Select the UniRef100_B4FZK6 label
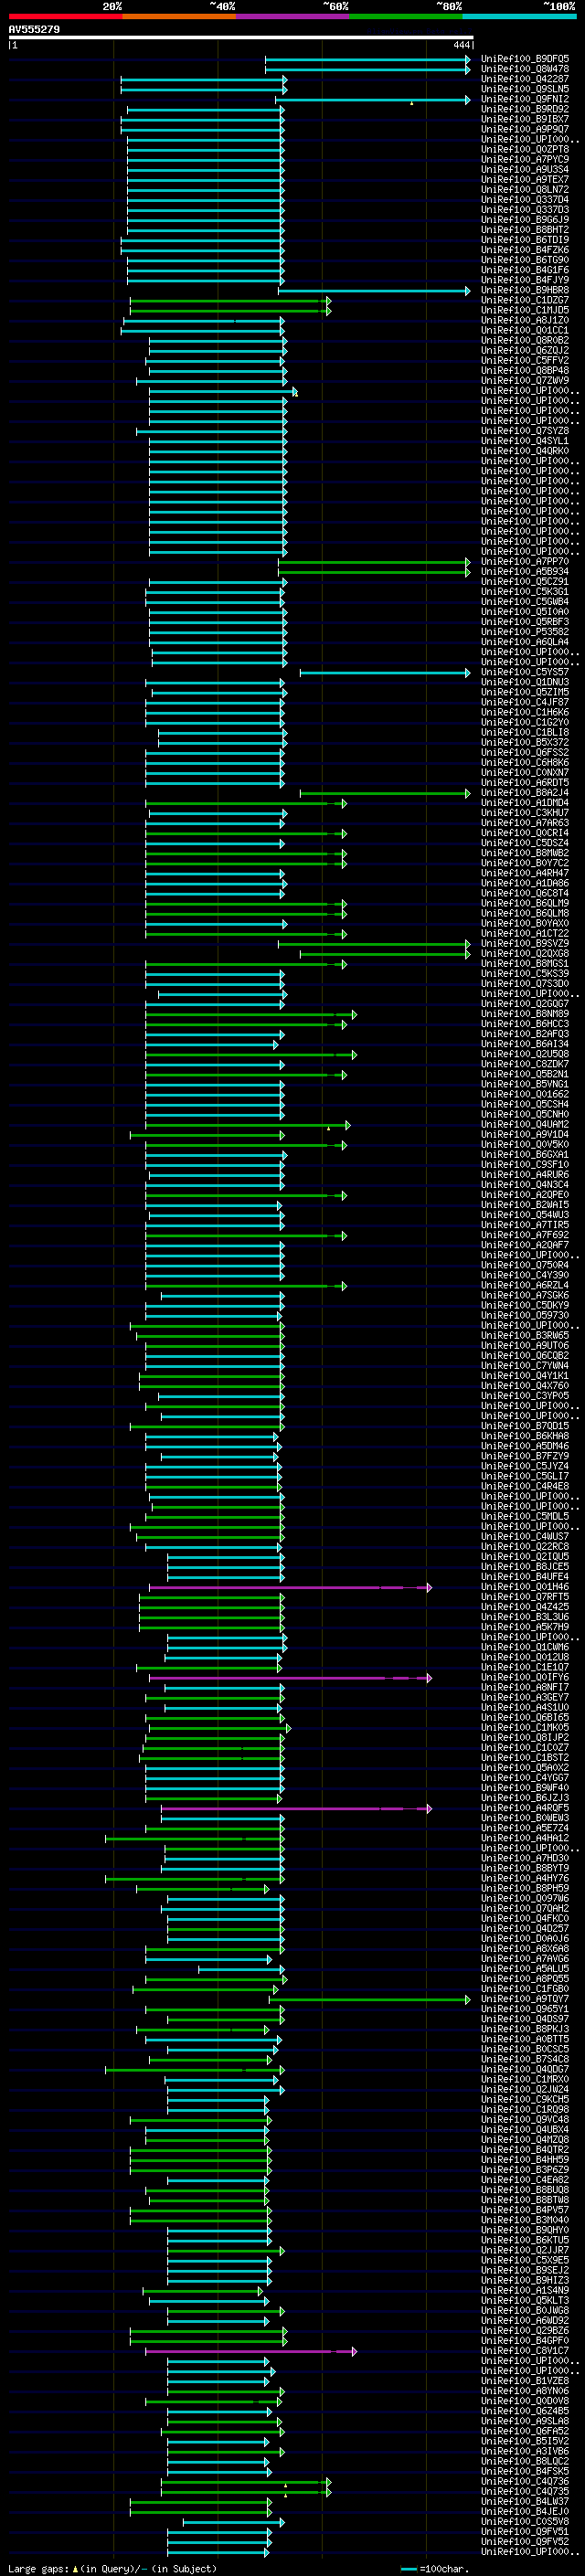The width and height of the screenshot is (585, 2576). [x=525, y=250]
